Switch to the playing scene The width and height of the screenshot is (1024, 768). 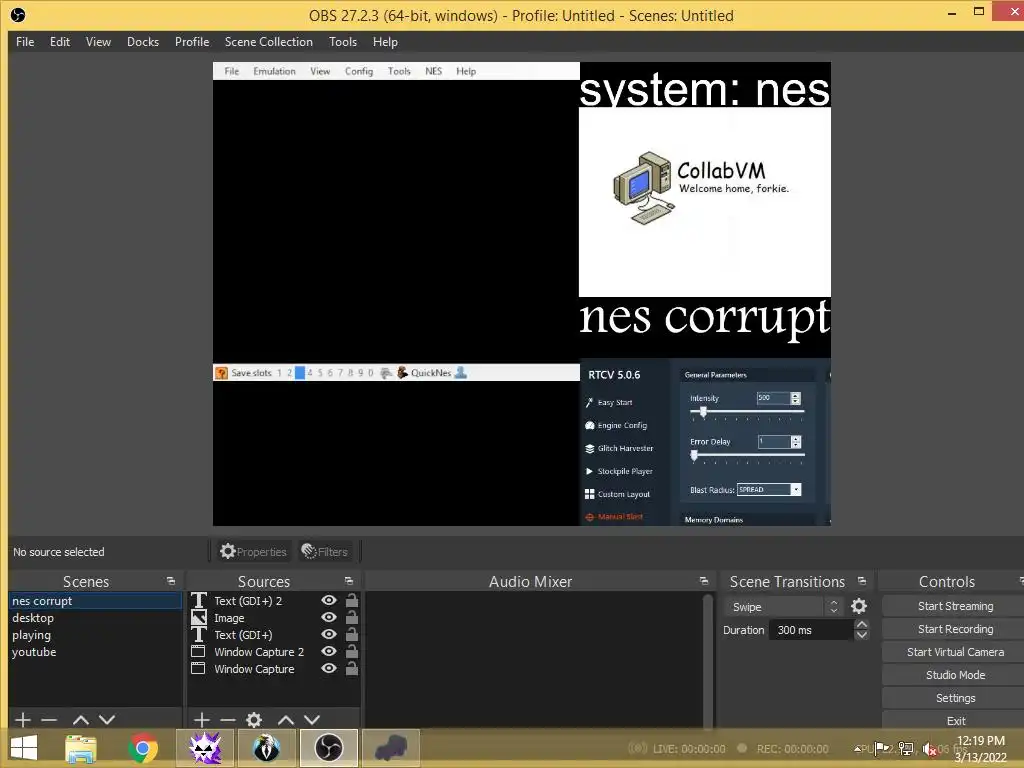(x=95, y=635)
